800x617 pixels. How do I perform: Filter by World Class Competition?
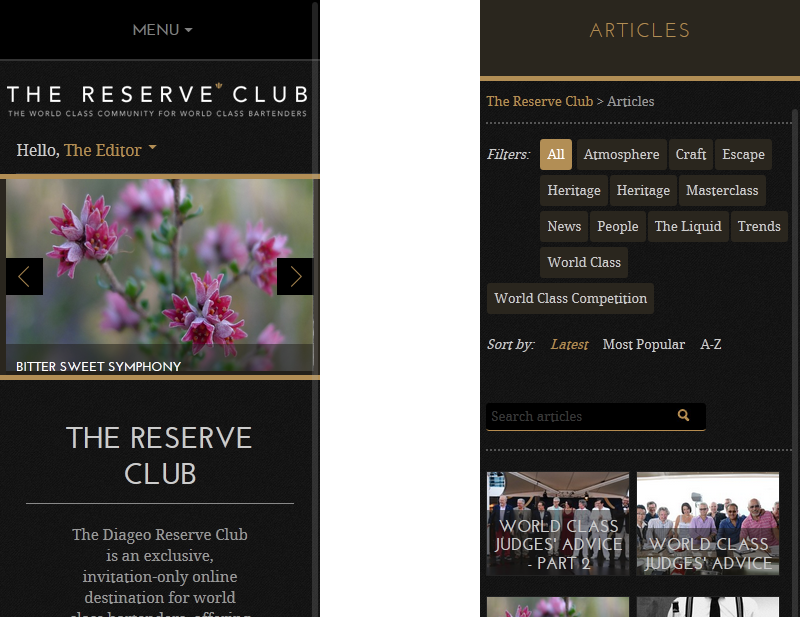(570, 298)
